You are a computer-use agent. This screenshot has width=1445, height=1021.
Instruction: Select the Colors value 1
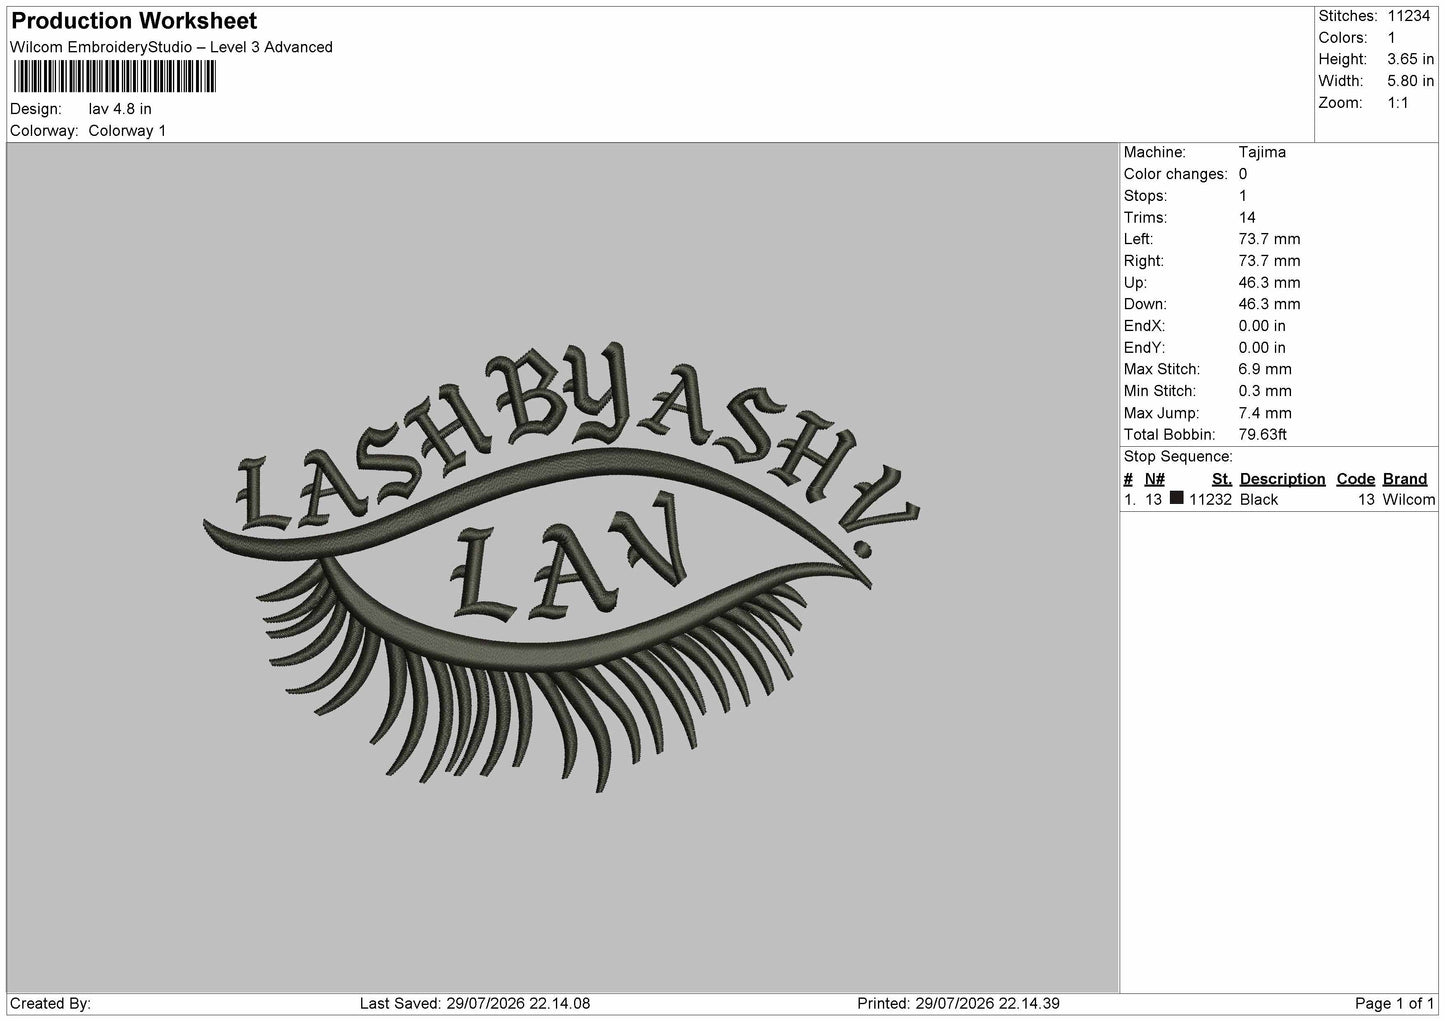click(1391, 38)
